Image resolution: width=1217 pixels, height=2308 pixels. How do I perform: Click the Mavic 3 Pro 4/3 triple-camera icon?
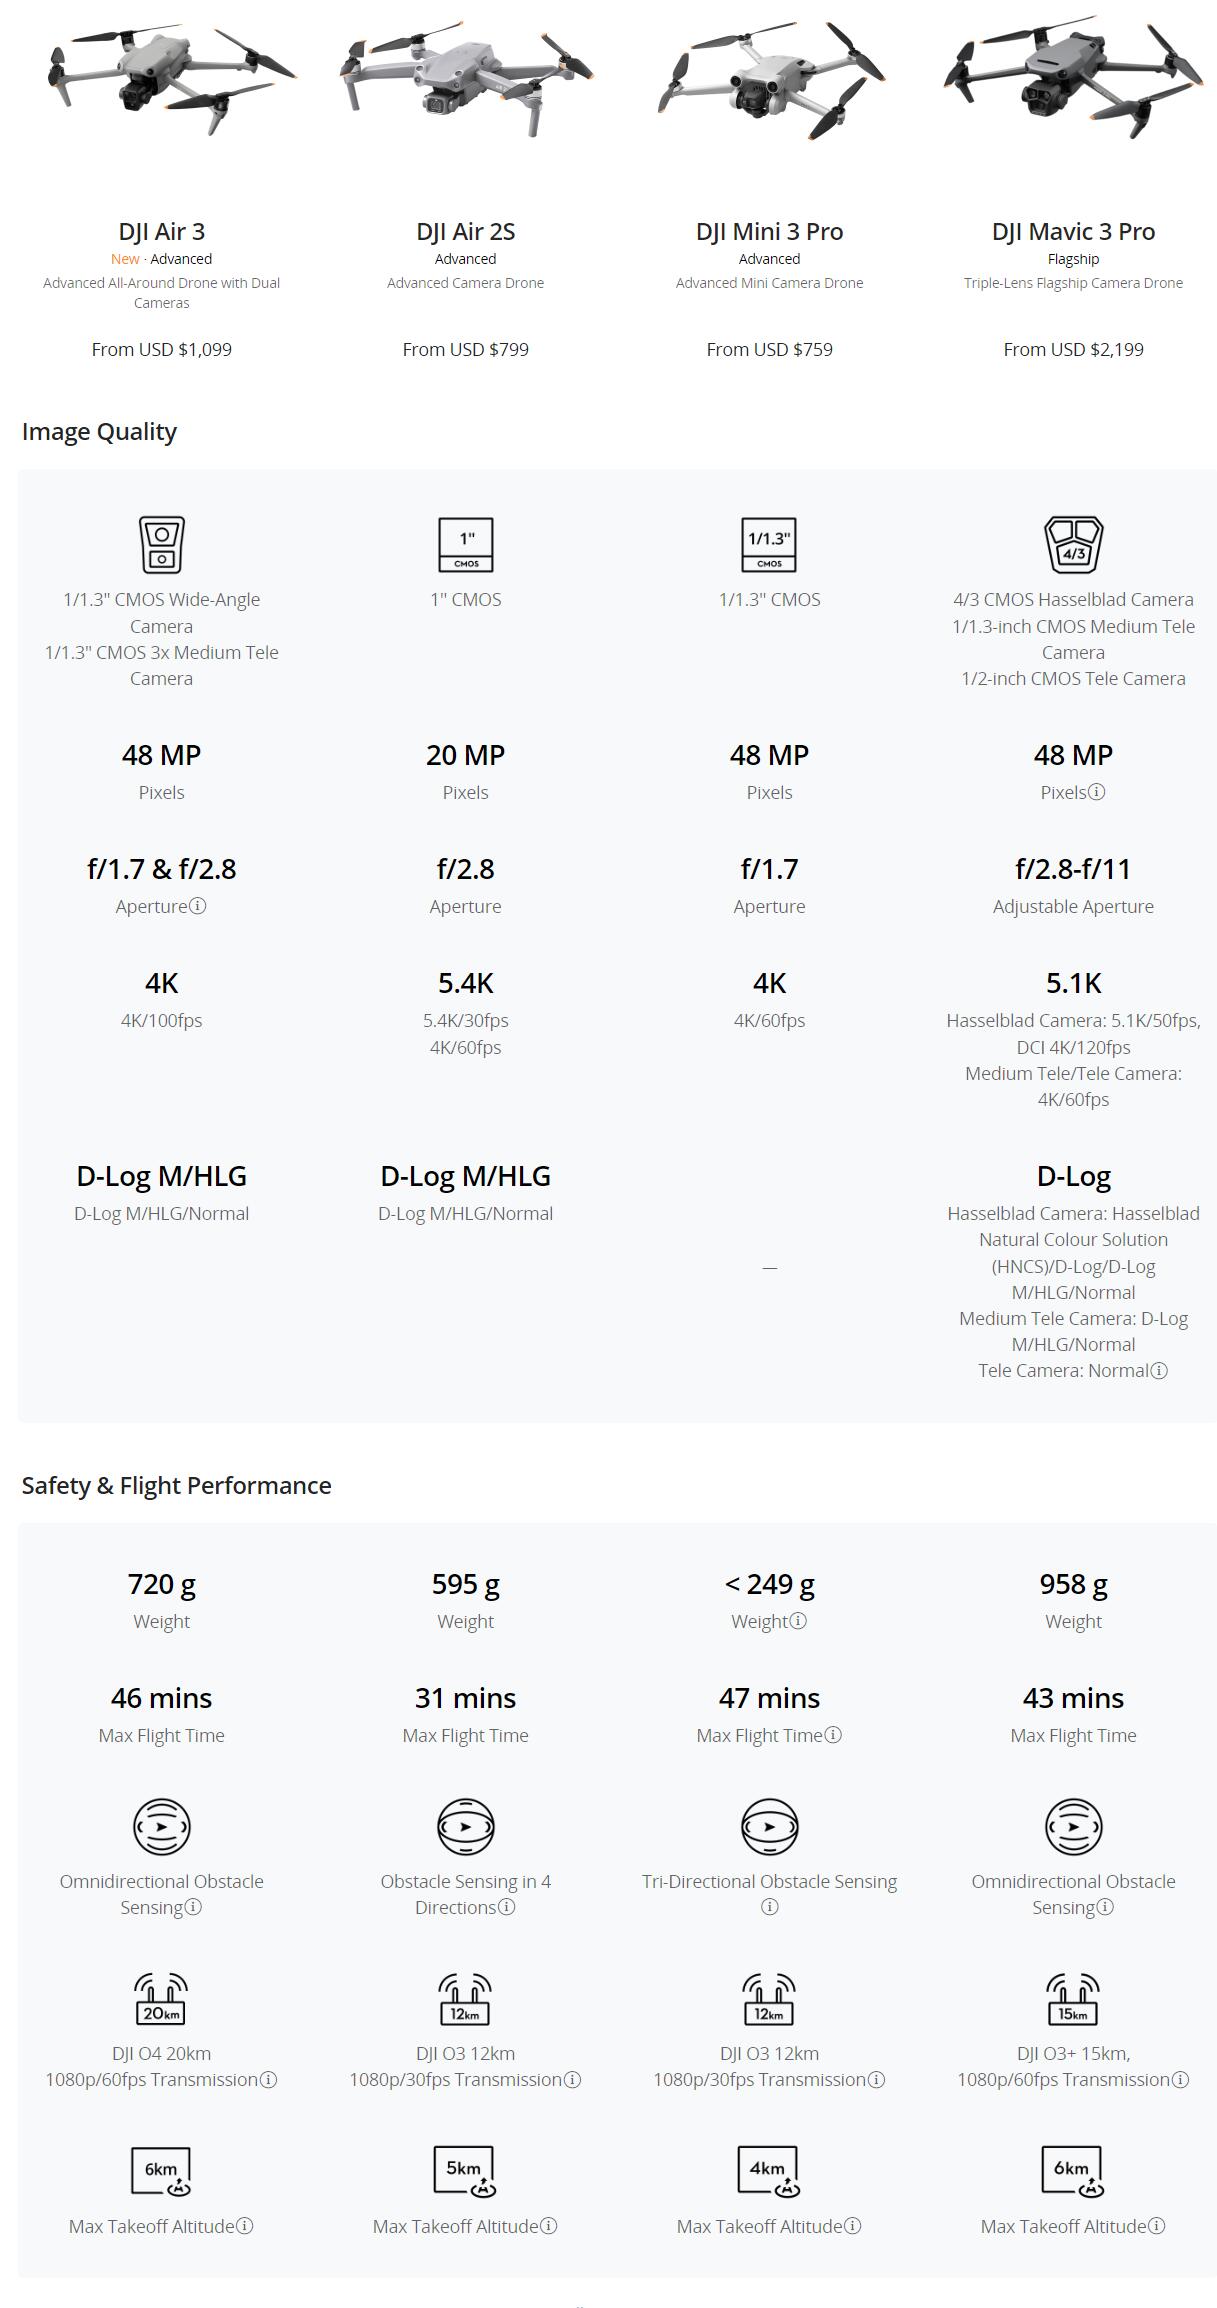pos(1073,544)
